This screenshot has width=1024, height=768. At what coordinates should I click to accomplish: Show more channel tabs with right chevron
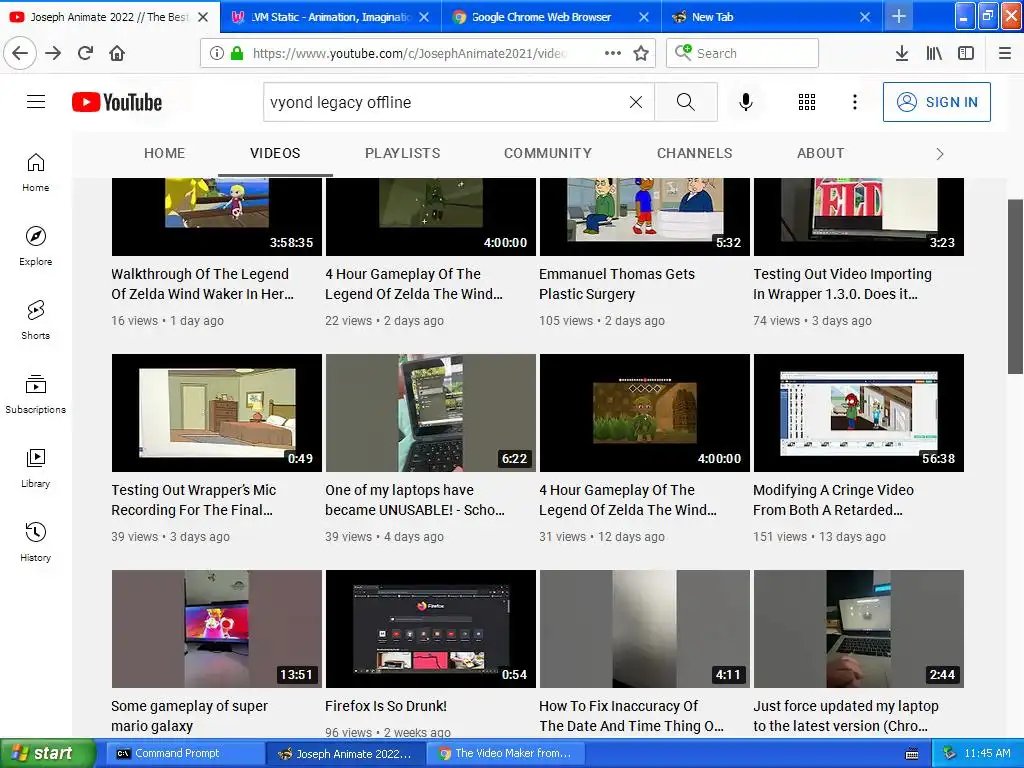coord(940,154)
